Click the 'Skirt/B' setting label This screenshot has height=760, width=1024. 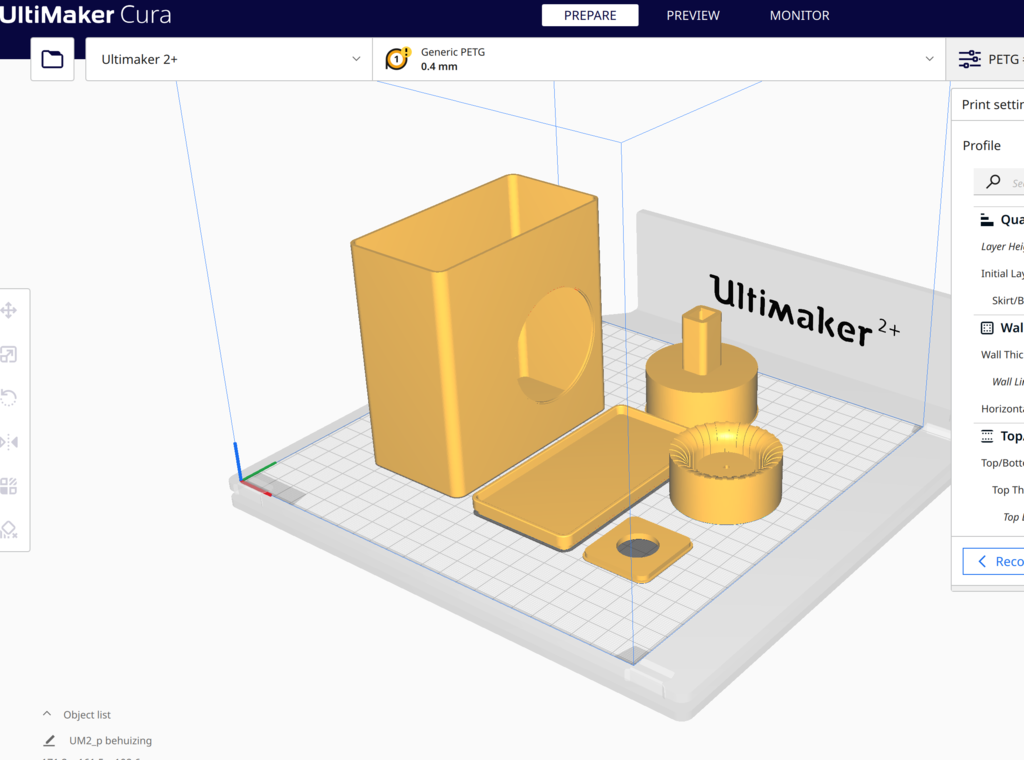tap(1008, 300)
